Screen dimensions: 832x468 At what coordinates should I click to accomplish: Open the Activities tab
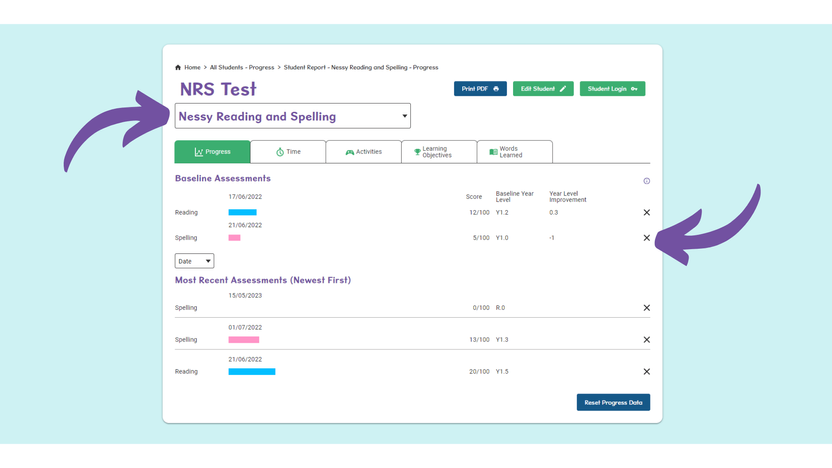point(363,152)
